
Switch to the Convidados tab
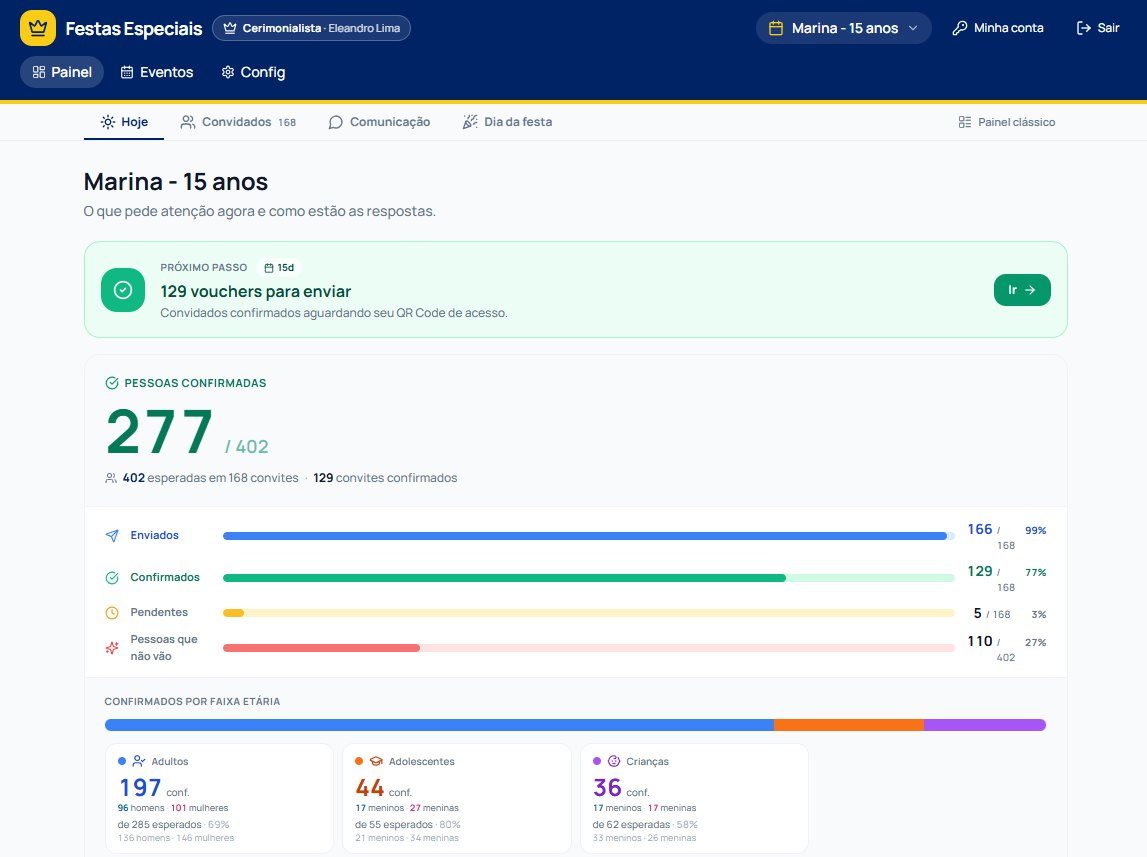[x=238, y=122]
